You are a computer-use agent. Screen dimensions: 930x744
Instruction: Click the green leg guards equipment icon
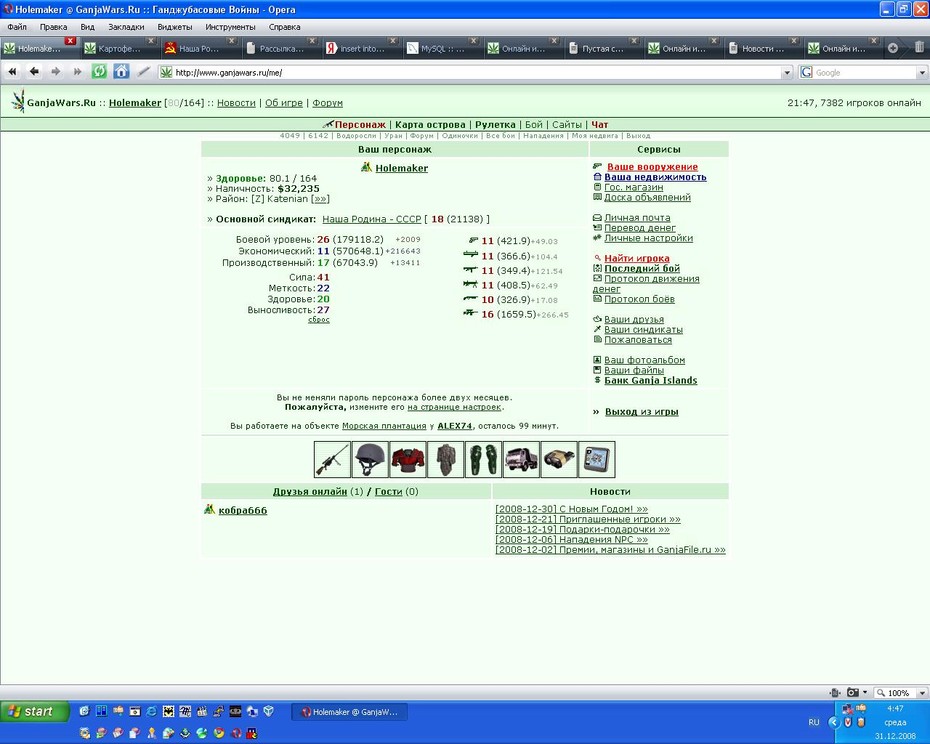point(483,459)
